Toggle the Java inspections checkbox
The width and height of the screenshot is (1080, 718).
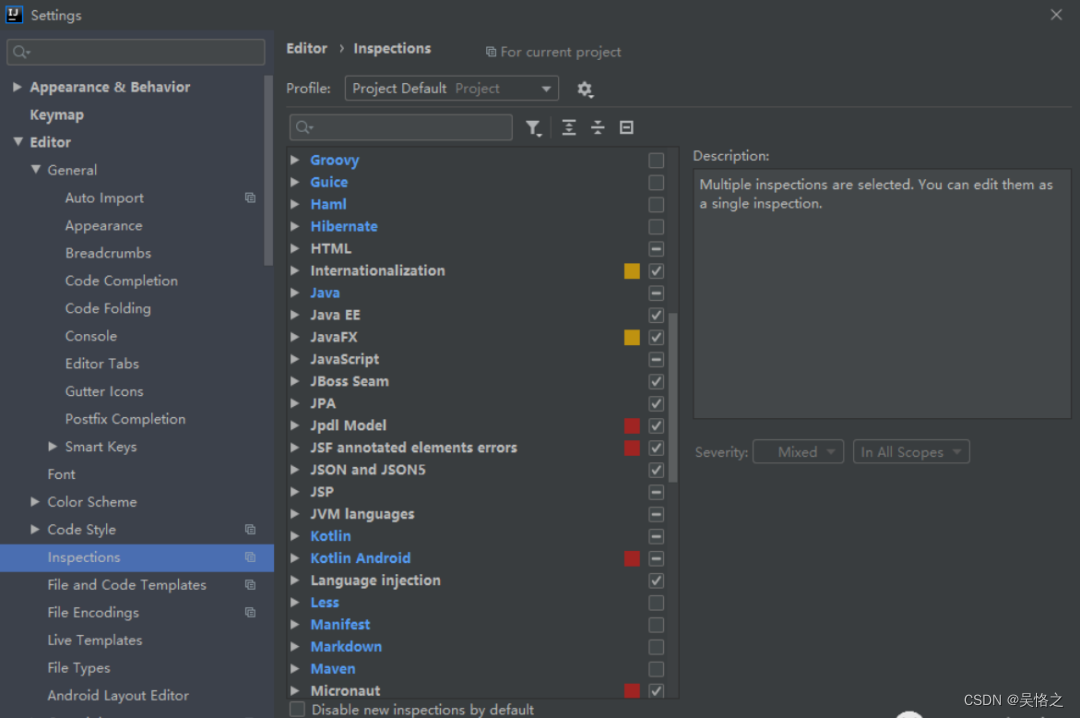[x=656, y=293]
